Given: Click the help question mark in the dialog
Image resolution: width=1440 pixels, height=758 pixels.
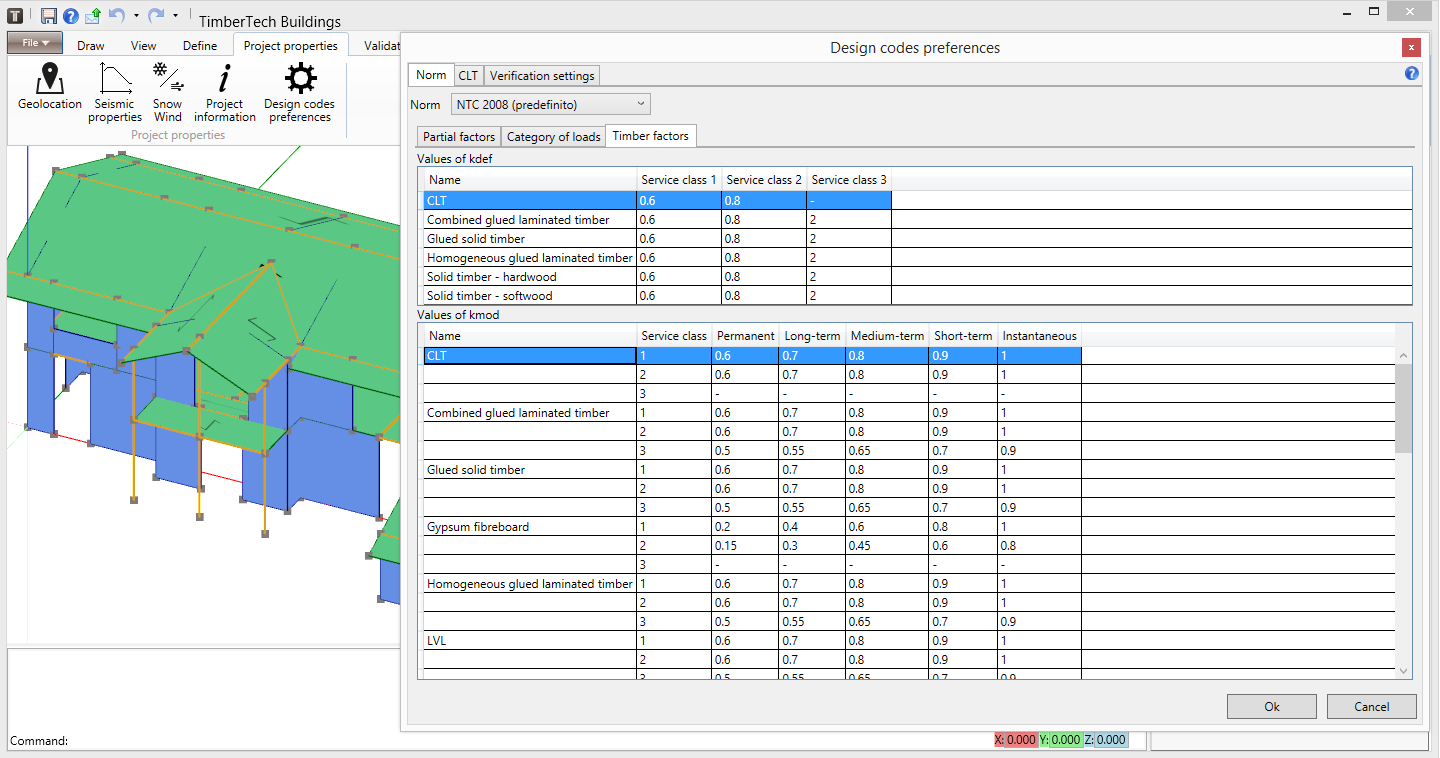Looking at the screenshot, I should tap(1412, 73).
